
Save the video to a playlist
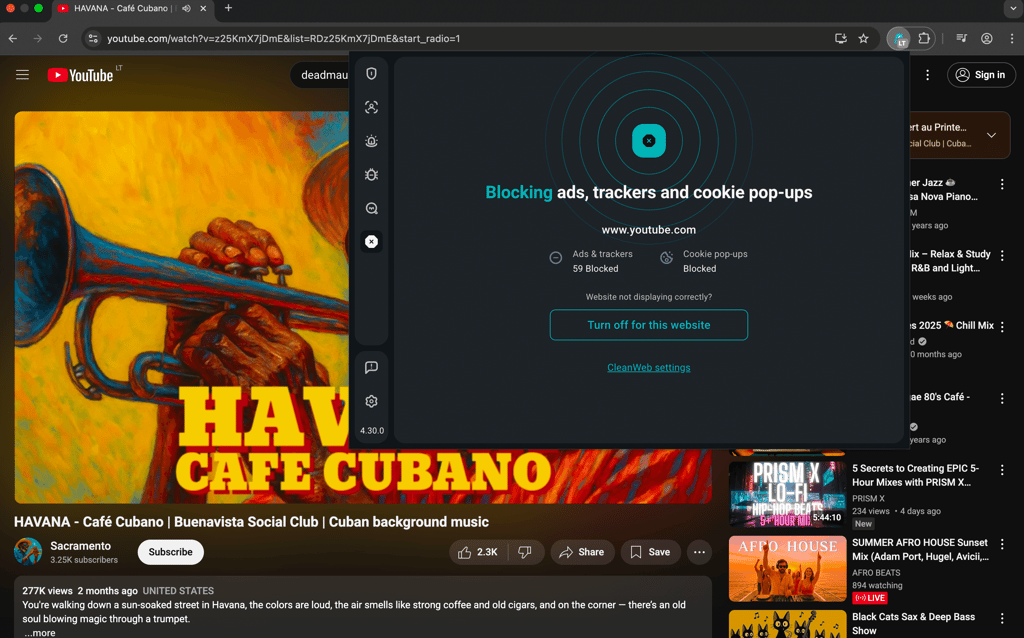(x=650, y=552)
